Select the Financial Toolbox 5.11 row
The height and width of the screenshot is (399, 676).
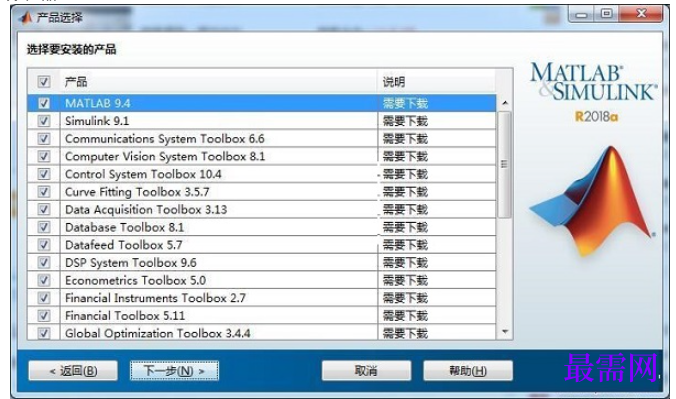pos(262,315)
